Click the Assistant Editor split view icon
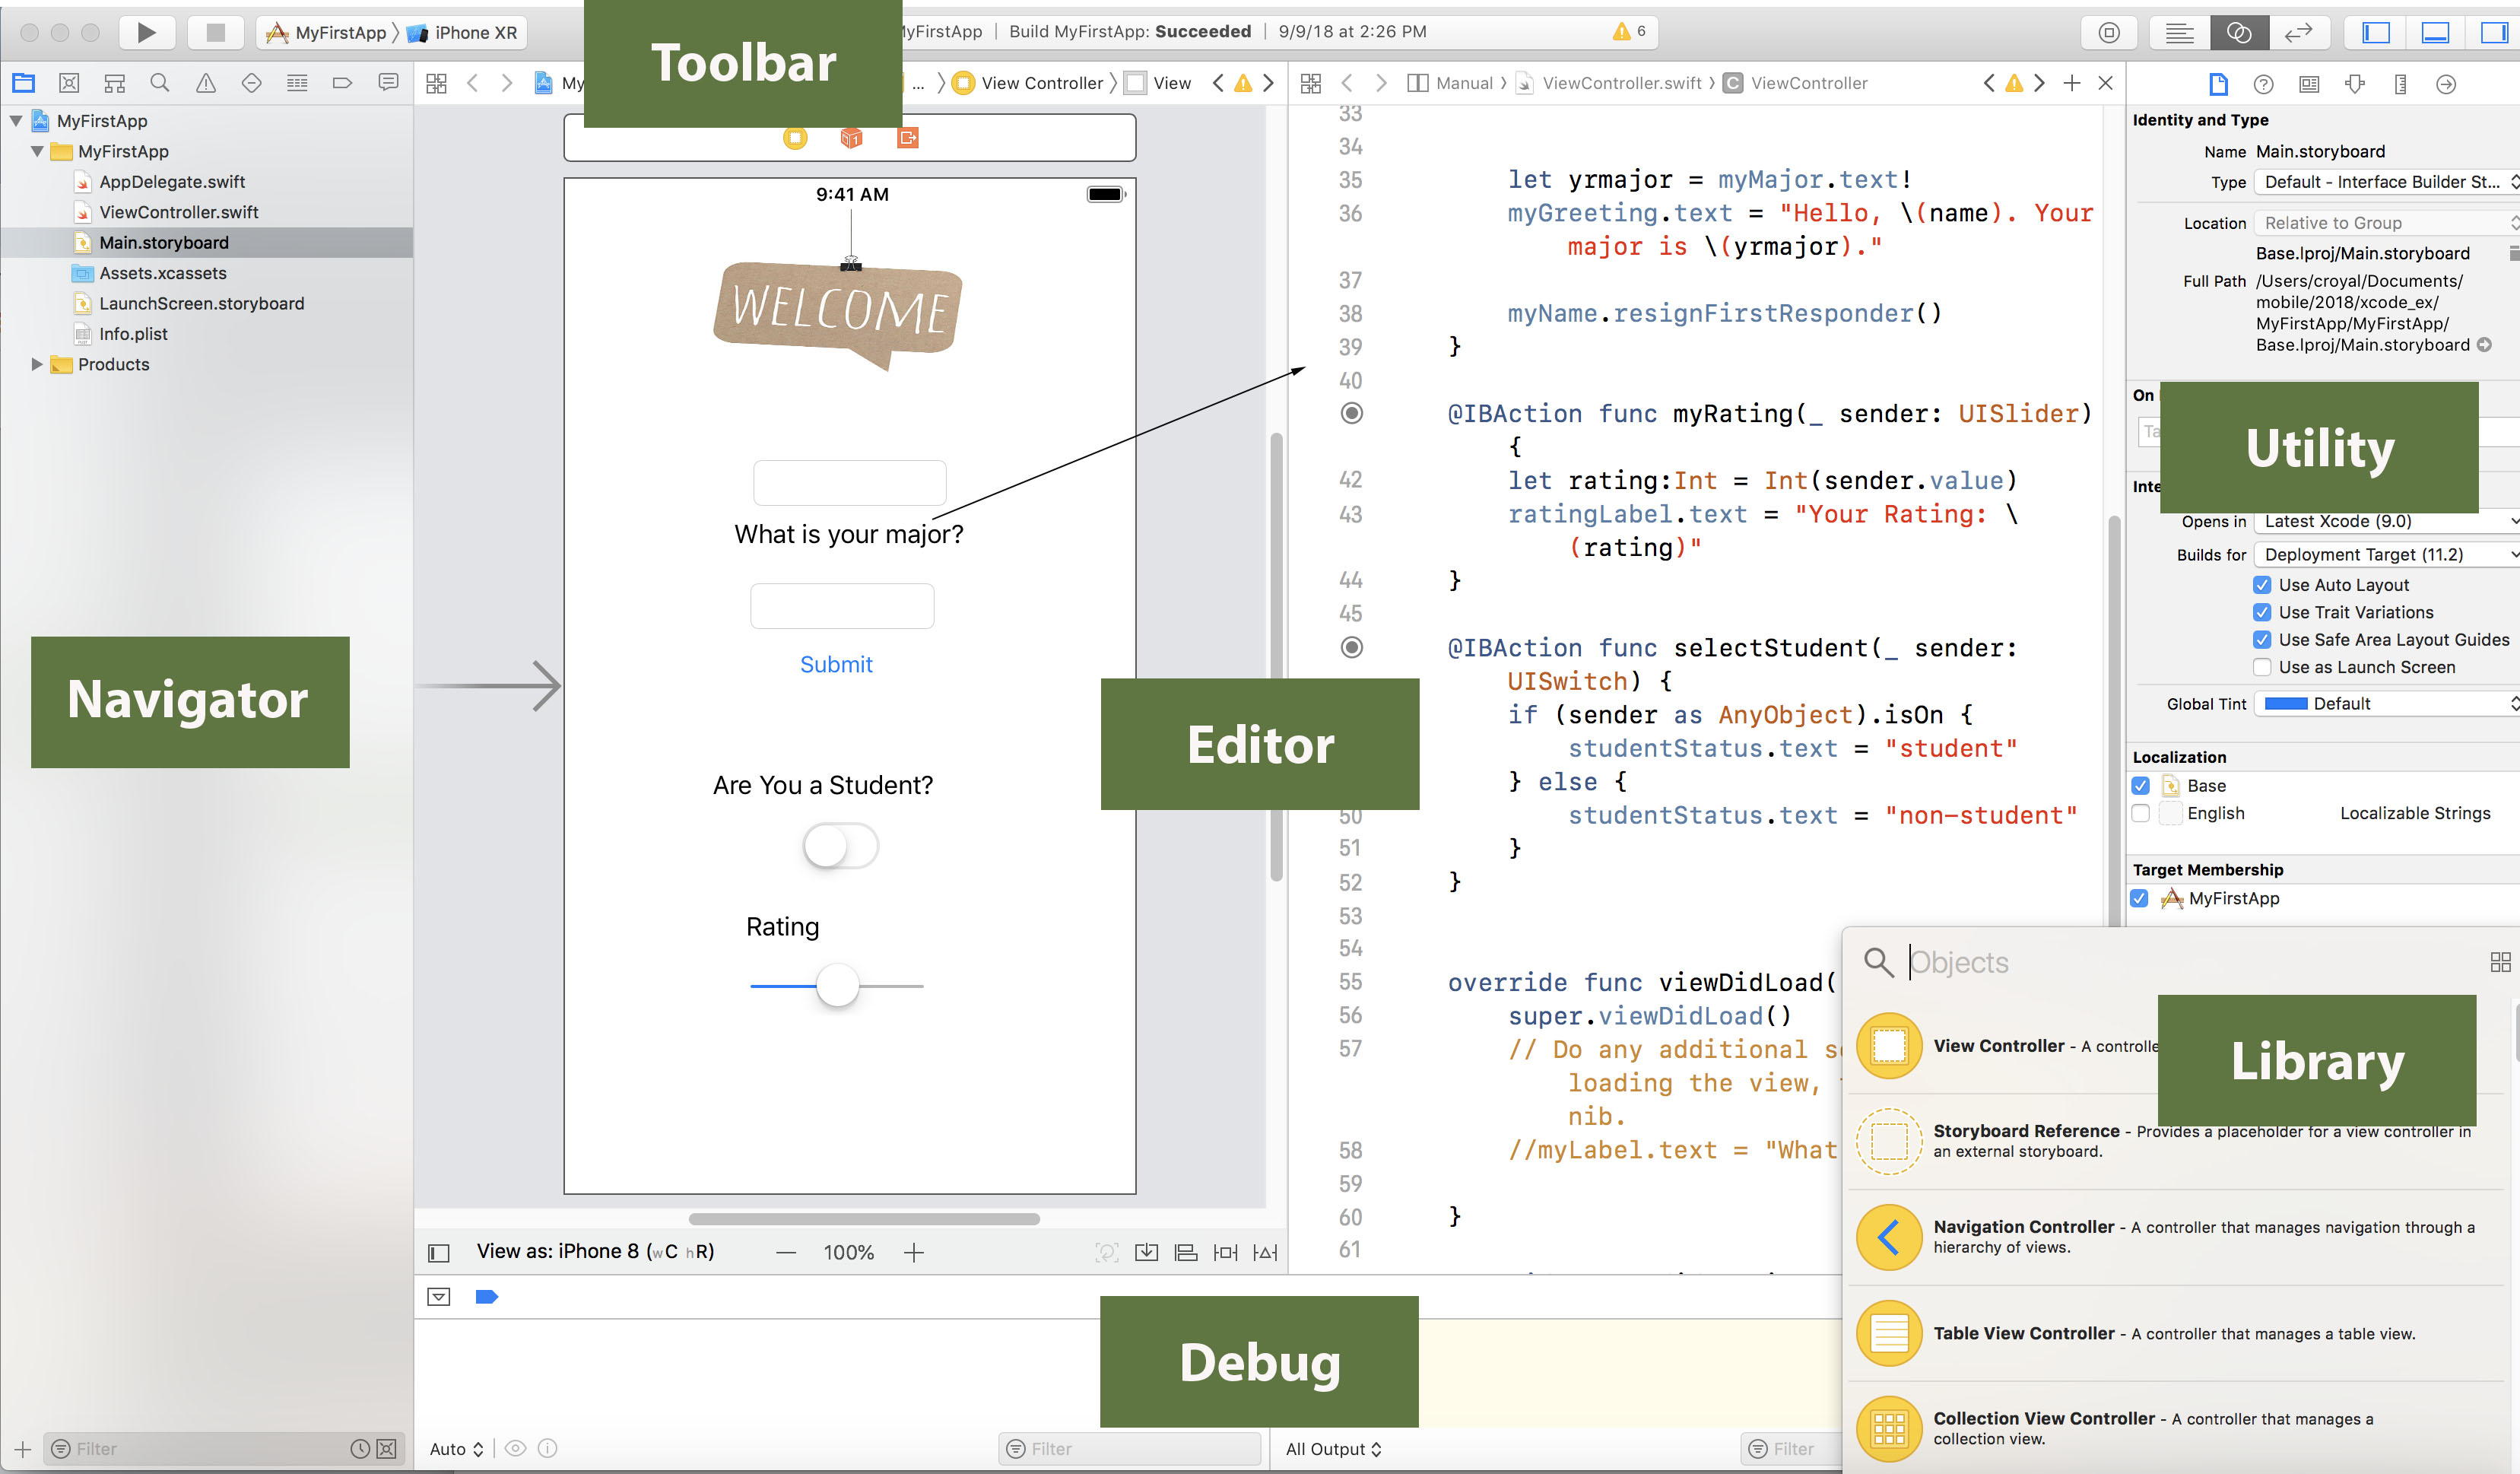This screenshot has width=2520, height=1474. pyautogui.click(x=2239, y=32)
